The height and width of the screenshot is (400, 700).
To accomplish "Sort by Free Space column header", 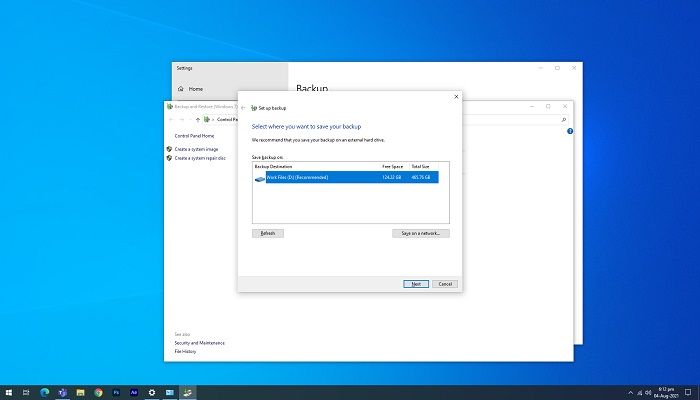I will [x=391, y=166].
